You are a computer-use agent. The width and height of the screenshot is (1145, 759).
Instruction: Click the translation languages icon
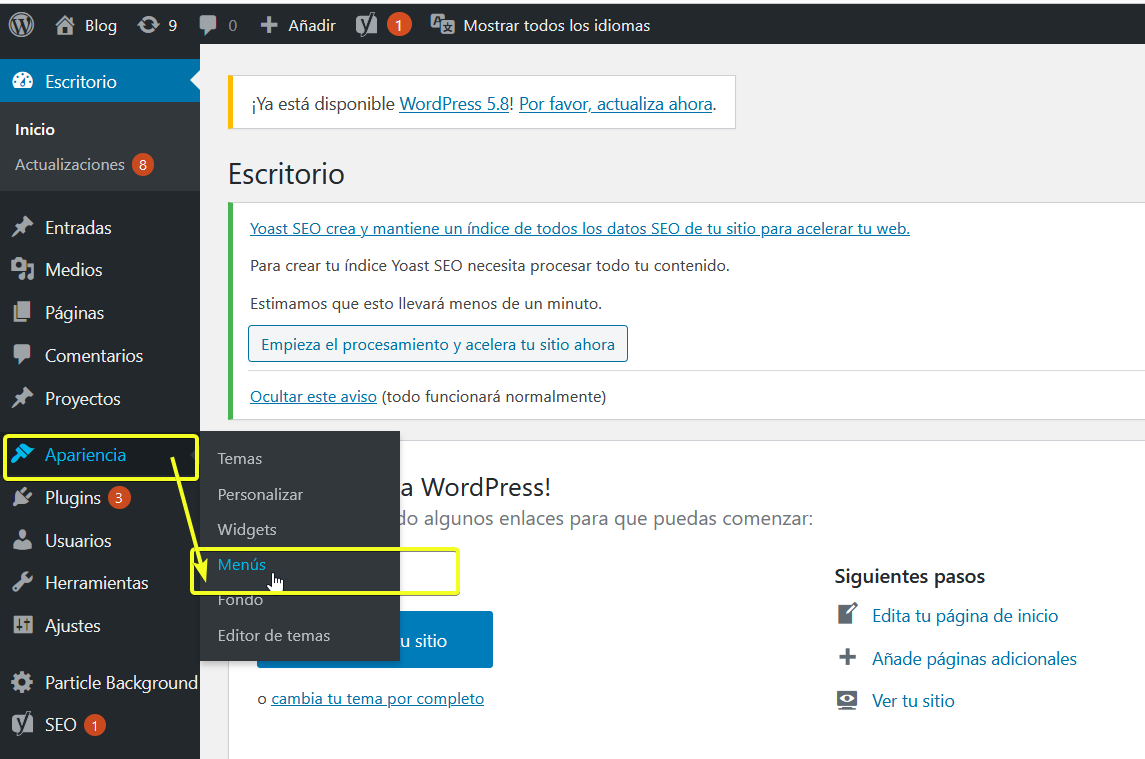pyautogui.click(x=443, y=25)
